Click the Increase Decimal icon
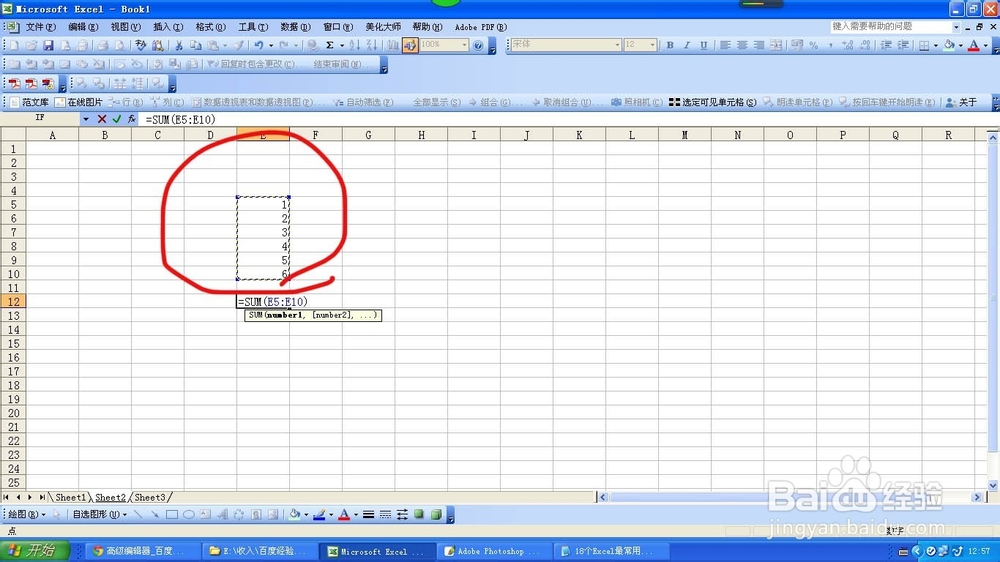The width and height of the screenshot is (1000, 562). [848, 45]
